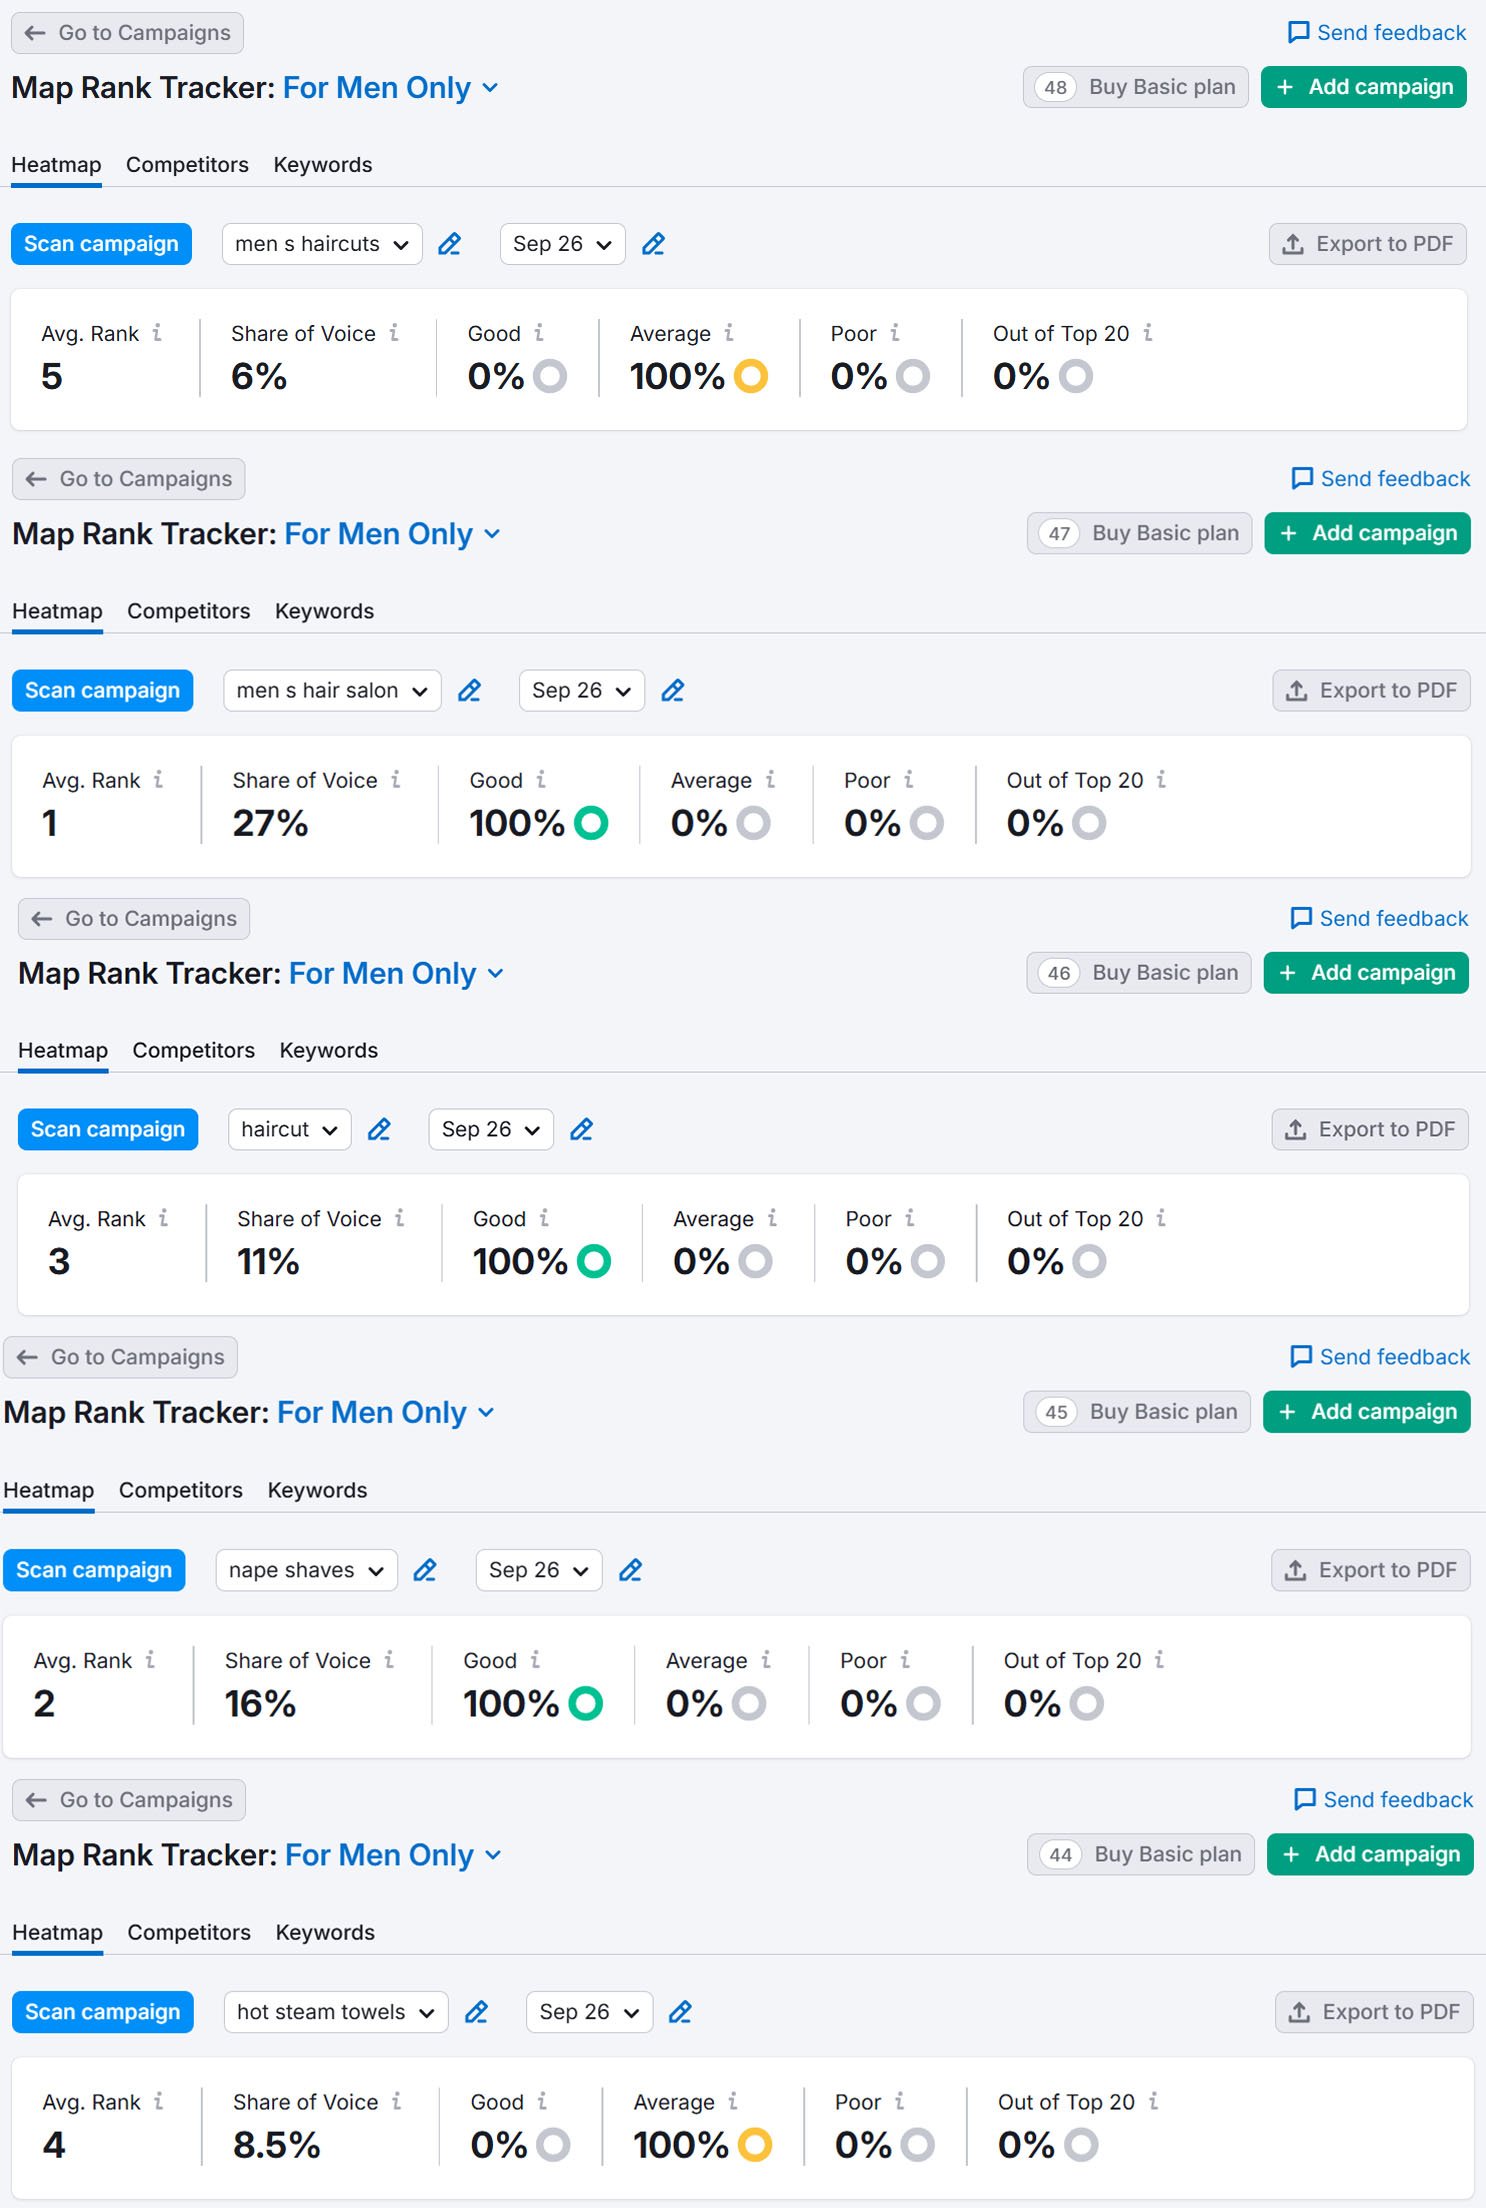
Task: Click Add campaign next to the 44 badge
Action: pyautogui.click(x=1370, y=1854)
